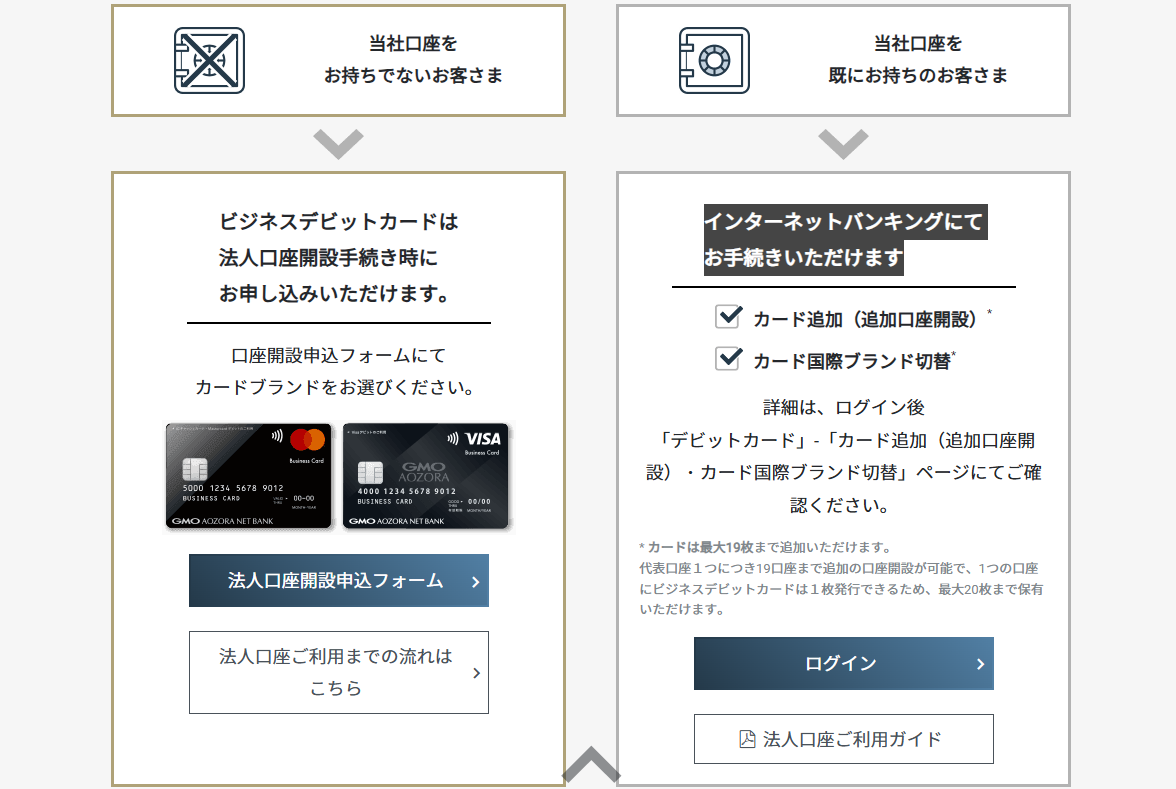Click the highlighted インターネットバンキングにて heading
The image size is (1176, 789).
[x=843, y=221]
